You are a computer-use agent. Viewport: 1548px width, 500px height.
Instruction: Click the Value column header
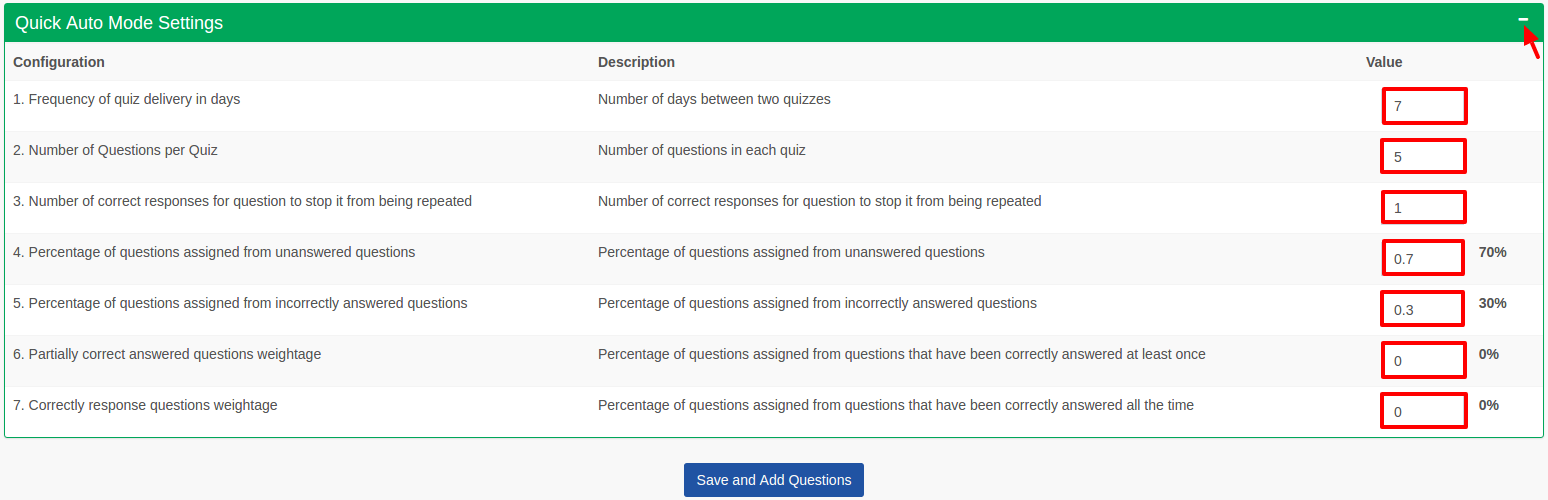click(x=1384, y=62)
